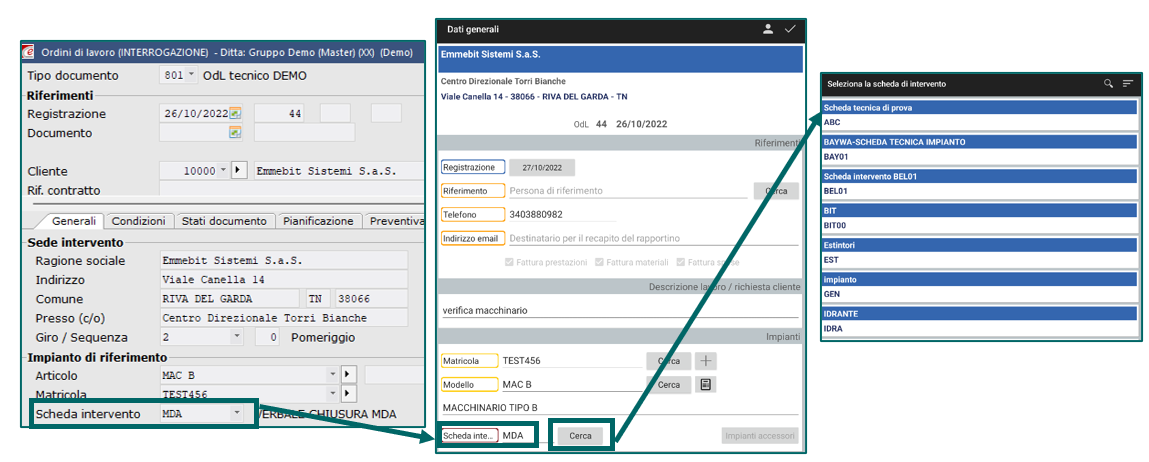This screenshot has width=1149, height=462.
Task: Click the Presso (c/o) Centro Direzionale field
Action: [x=283, y=318]
